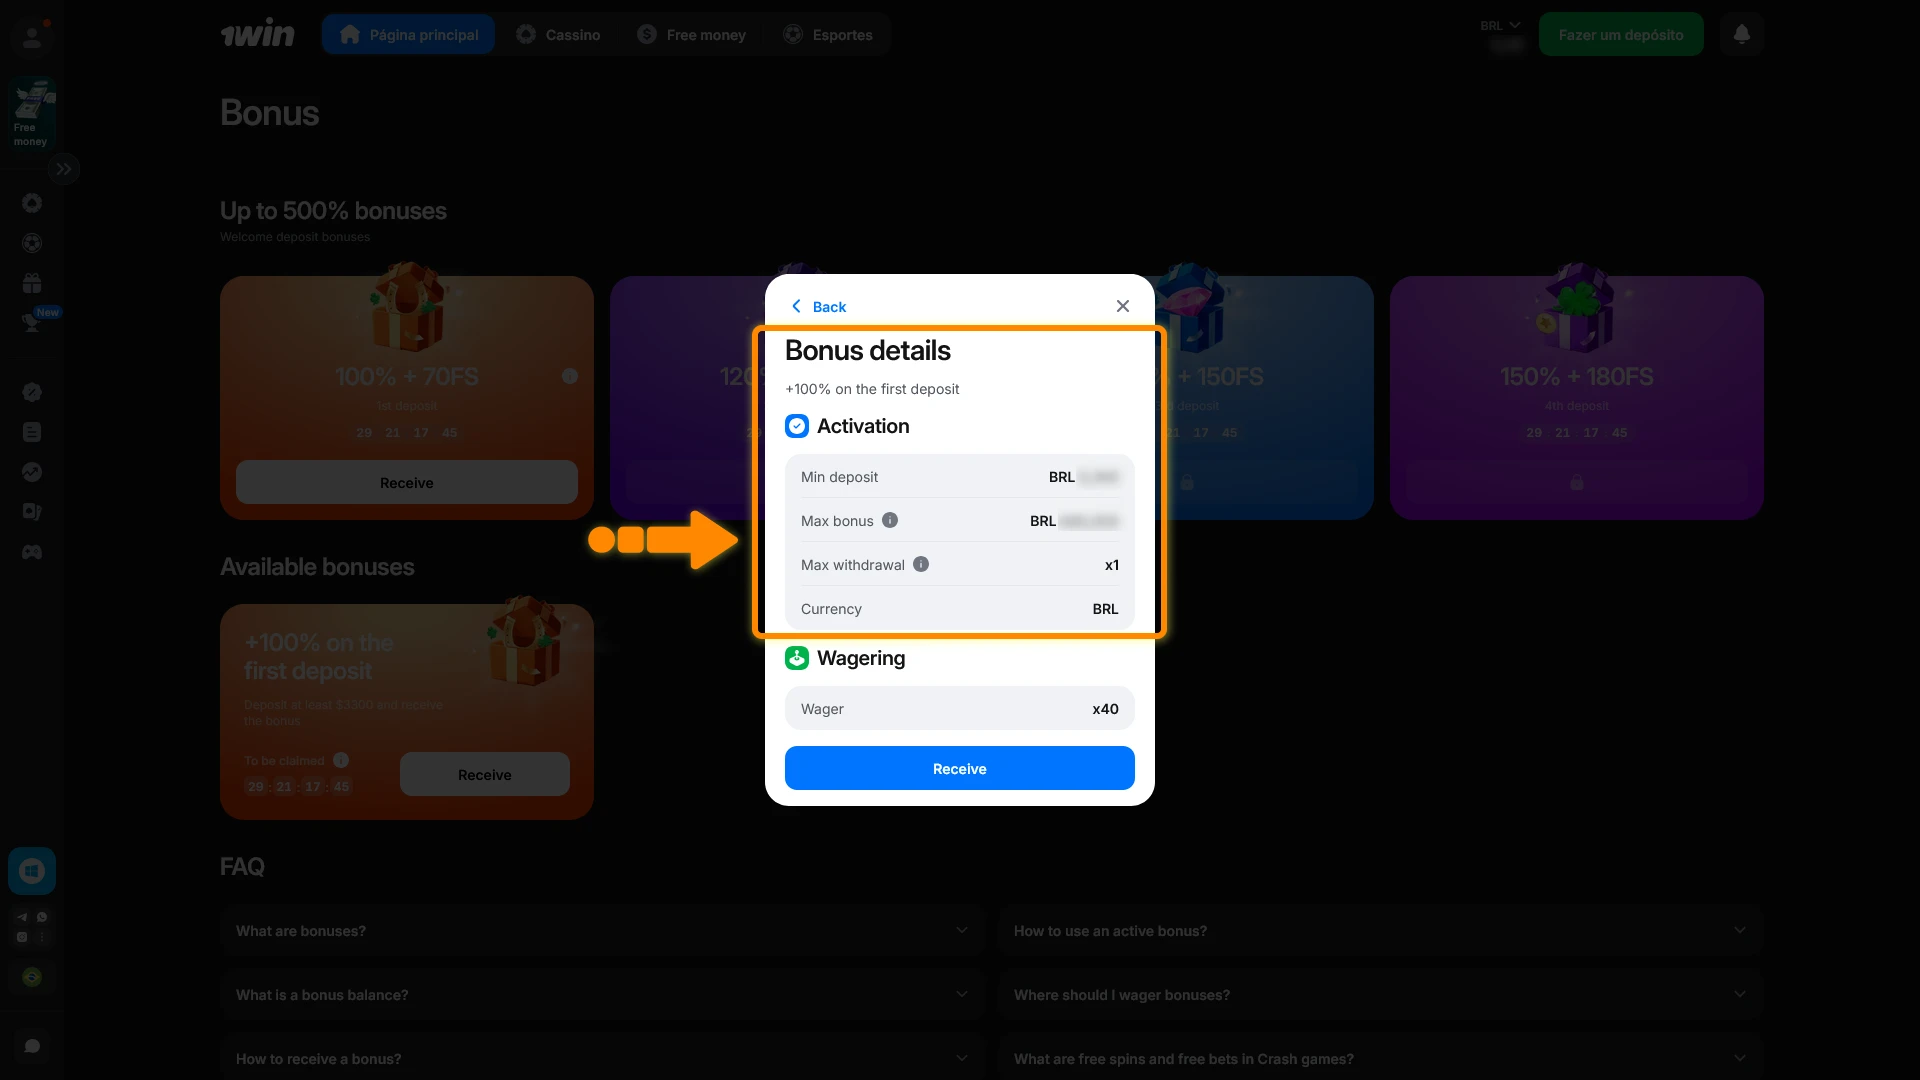Viewport: 1920px width, 1080px height.
Task: Expand FAQ What are bonuses?
Action: pyautogui.click(x=602, y=930)
